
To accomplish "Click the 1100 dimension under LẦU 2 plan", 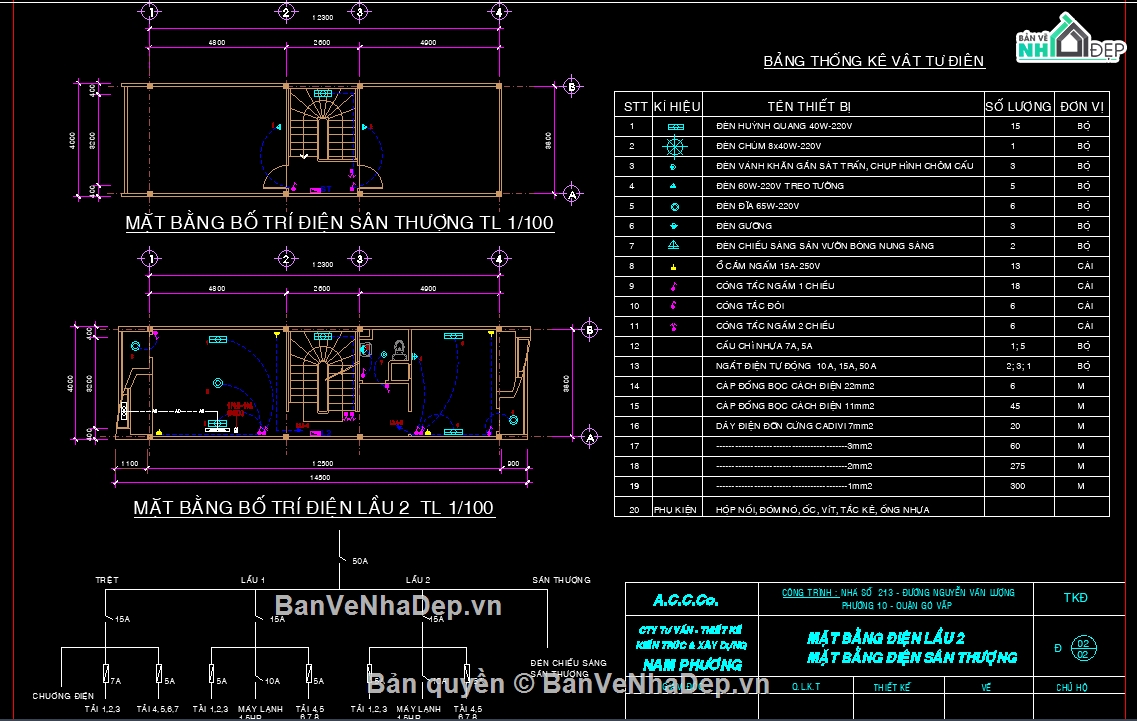I will (130, 464).
